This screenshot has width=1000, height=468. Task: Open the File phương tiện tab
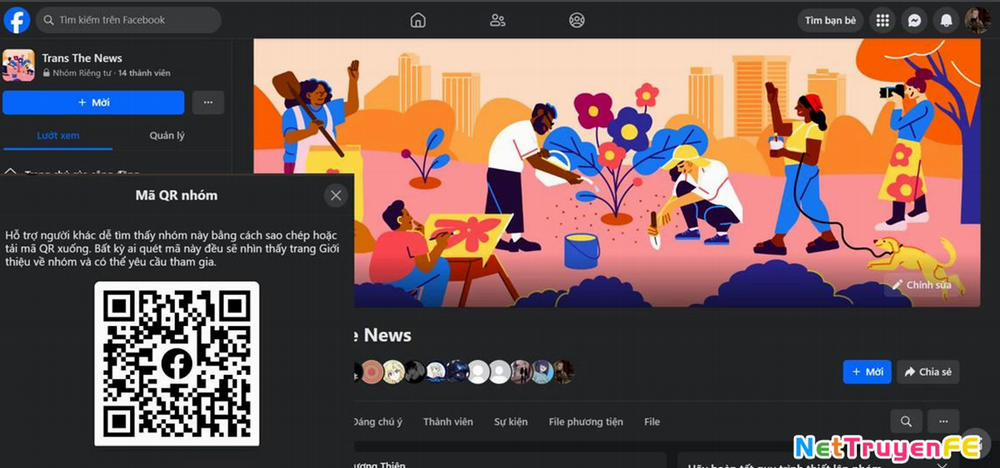click(585, 422)
